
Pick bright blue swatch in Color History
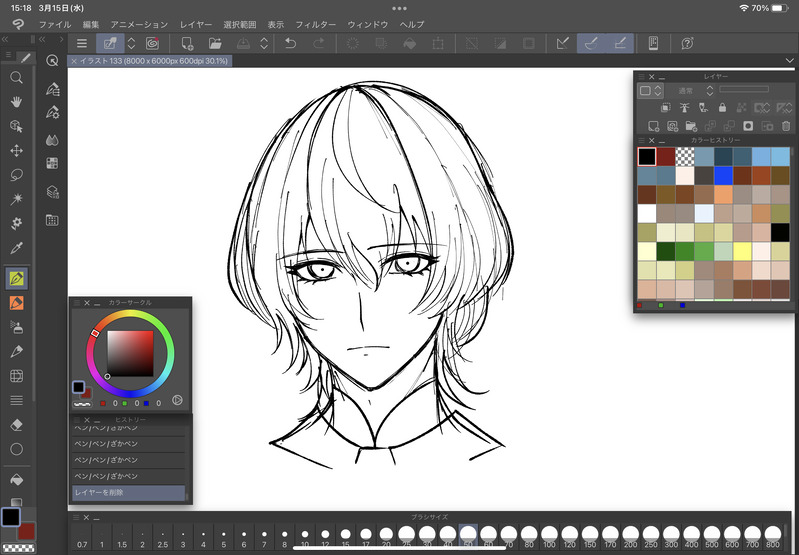coord(723,175)
